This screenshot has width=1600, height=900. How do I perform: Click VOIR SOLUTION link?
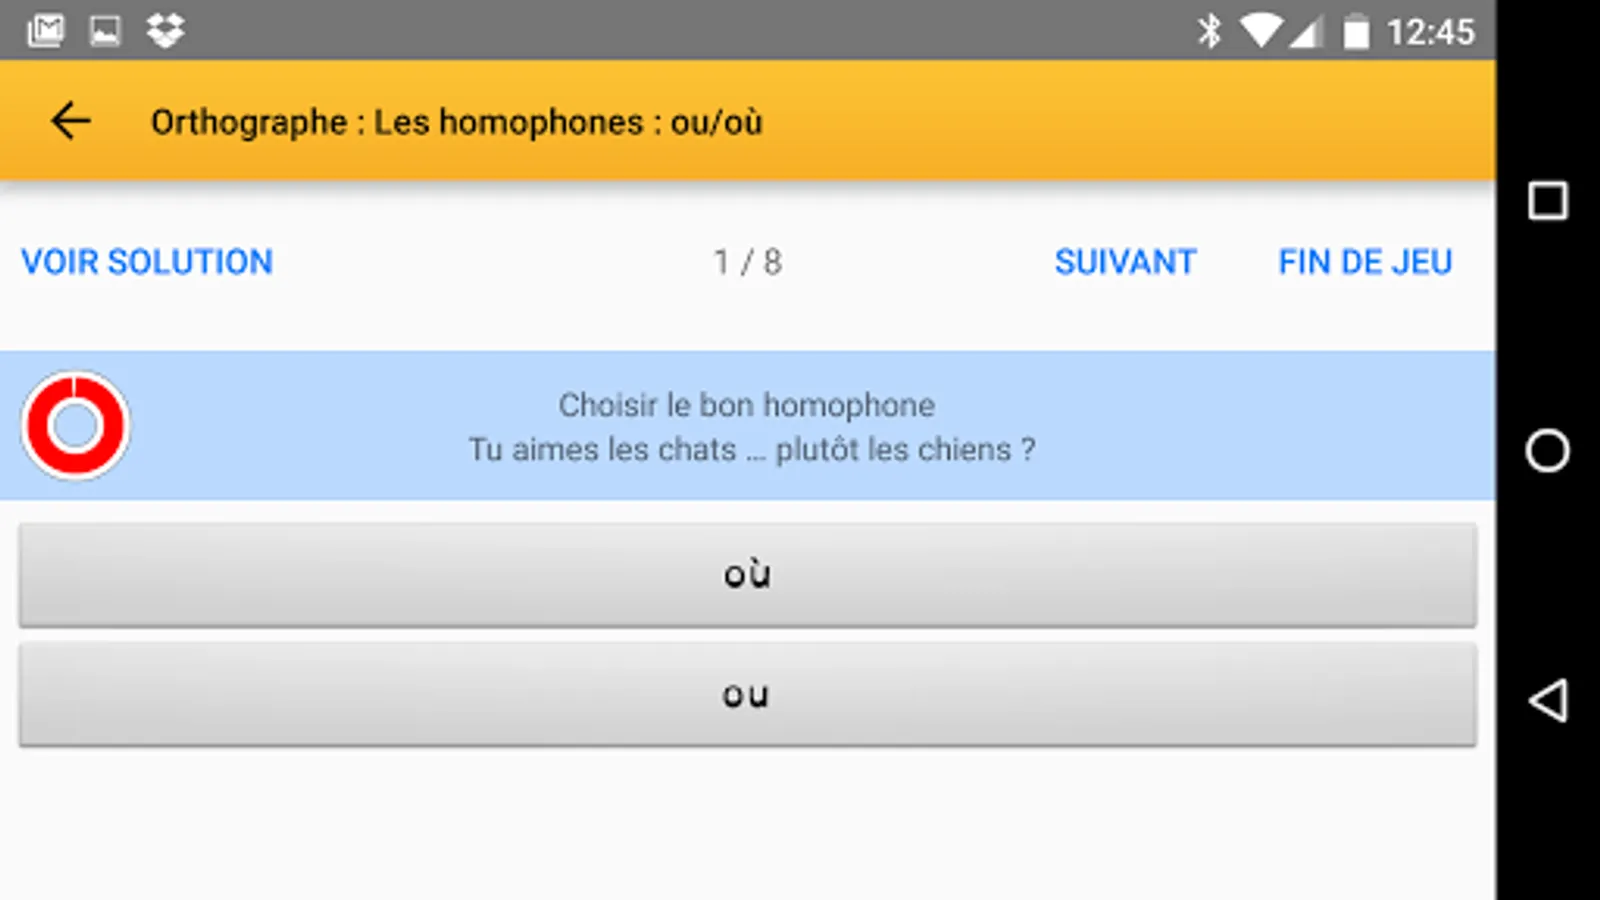click(147, 262)
